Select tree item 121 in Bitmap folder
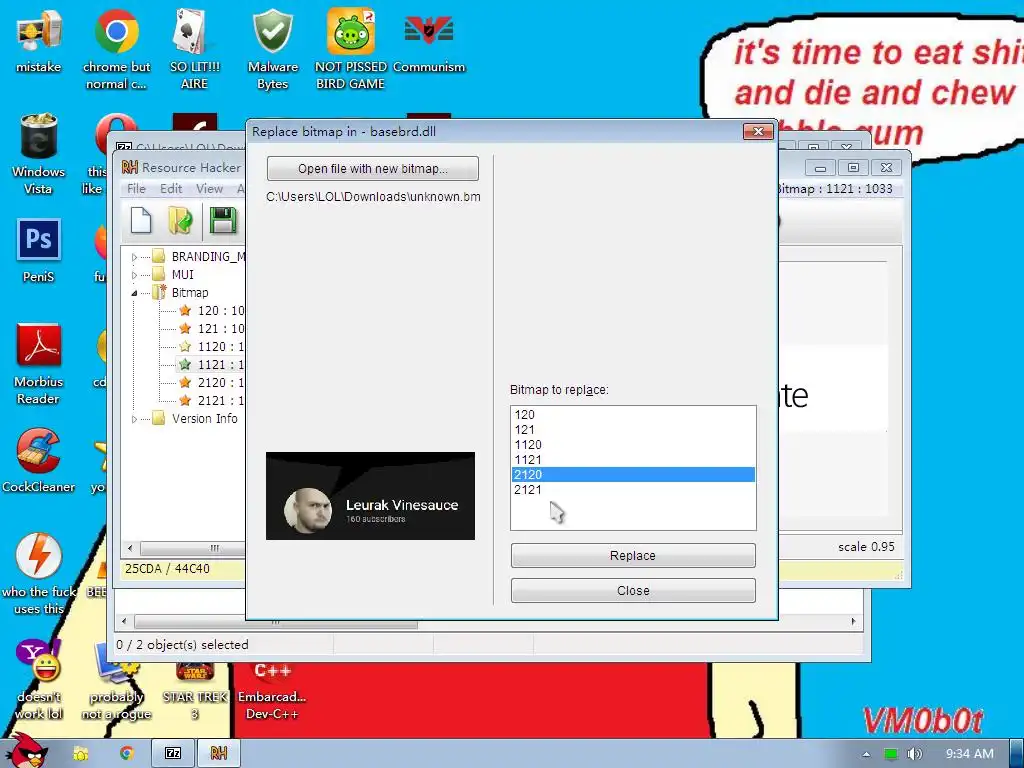 point(212,328)
